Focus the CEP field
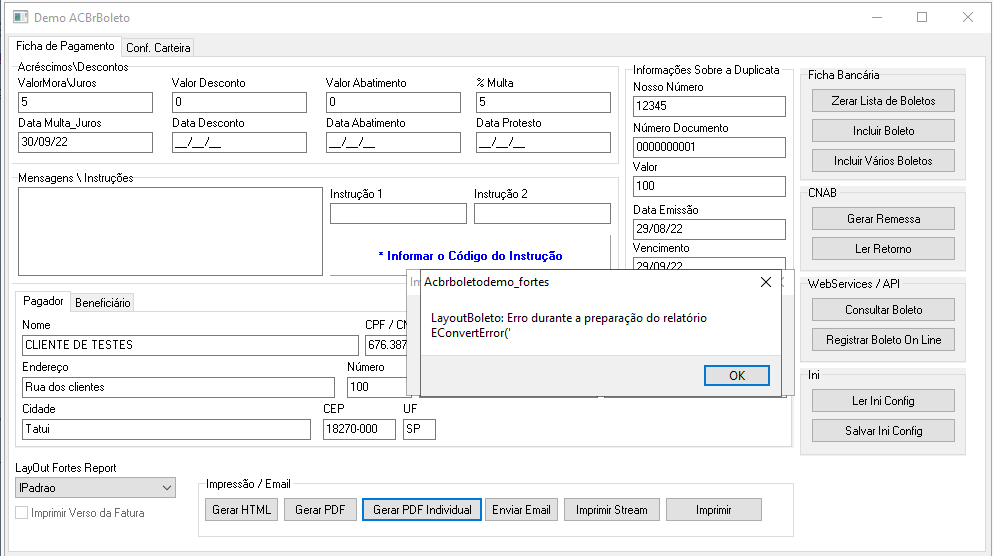 pos(359,429)
